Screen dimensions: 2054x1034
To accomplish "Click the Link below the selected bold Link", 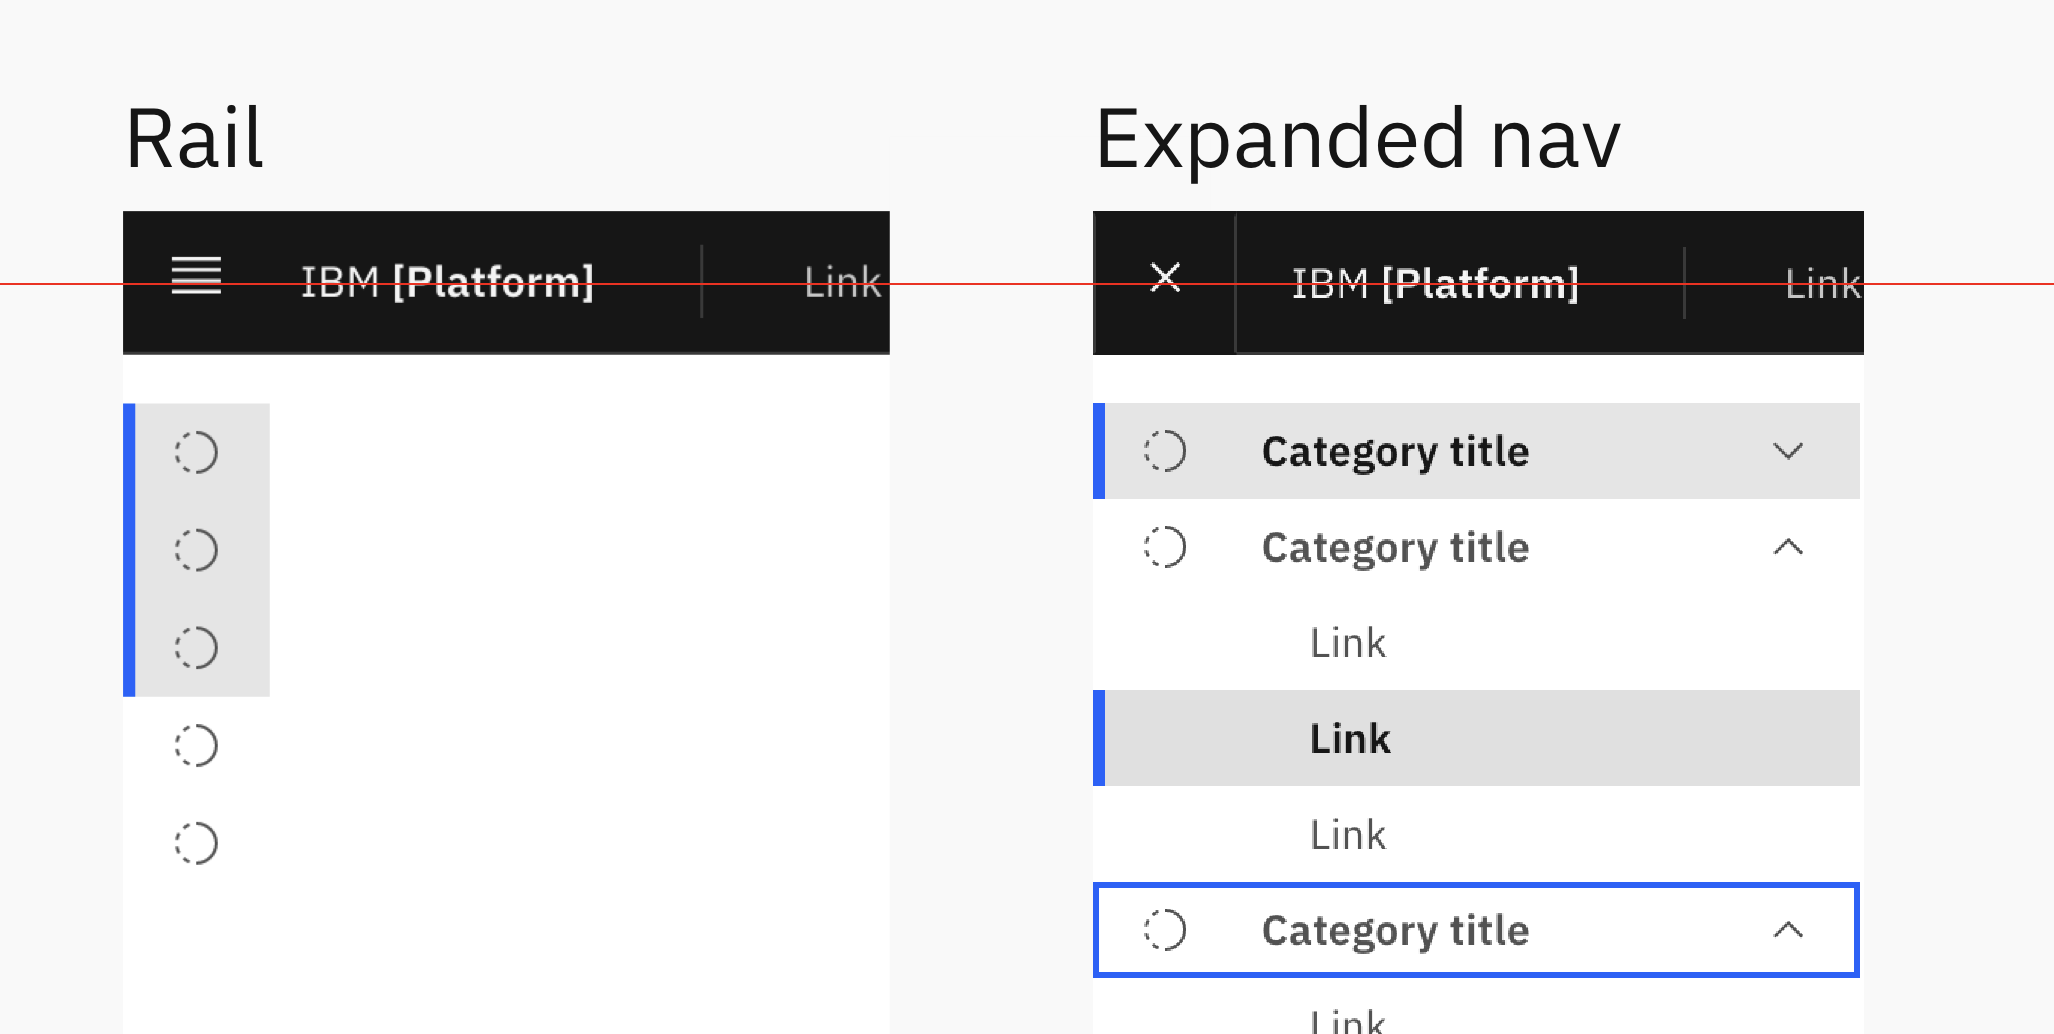I will (x=1347, y=834).
